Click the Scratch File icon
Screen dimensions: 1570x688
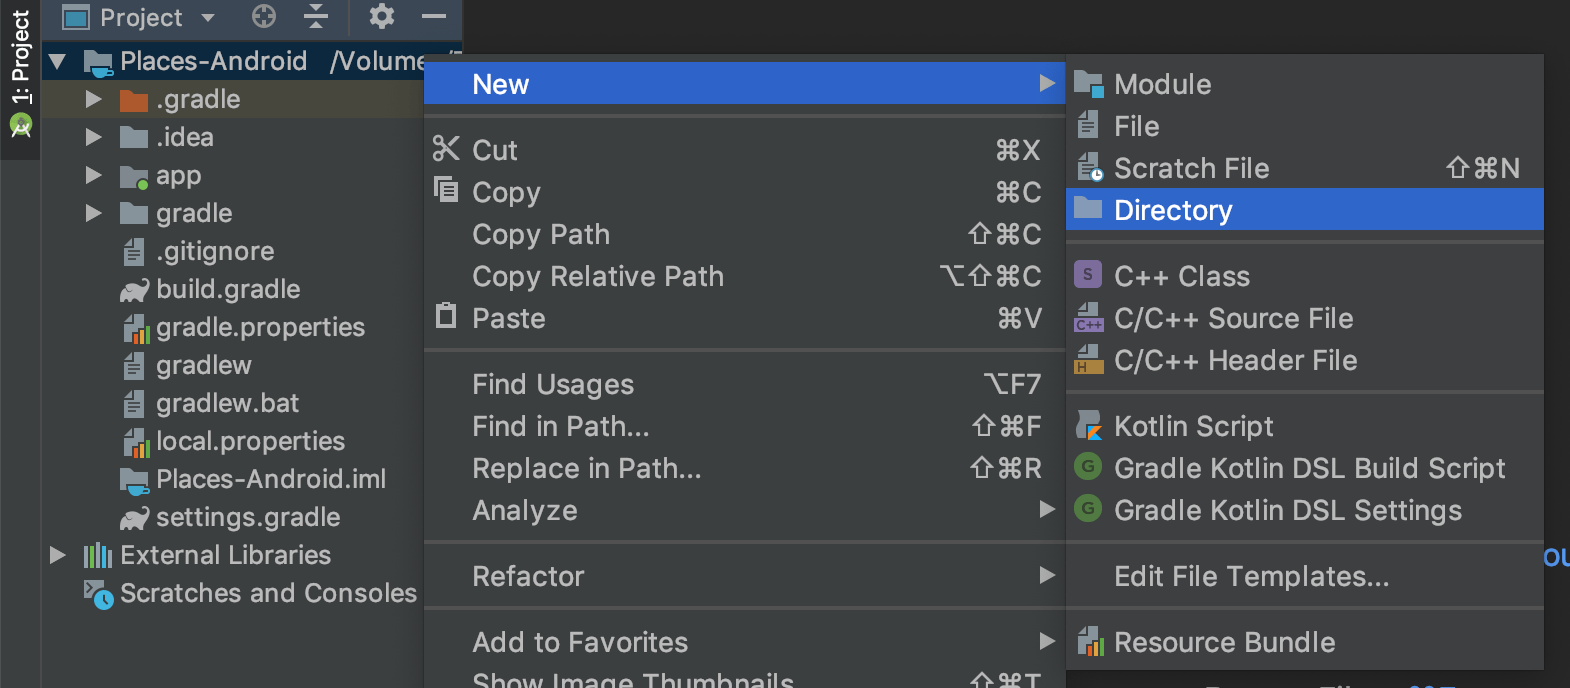pos(1089,168)
